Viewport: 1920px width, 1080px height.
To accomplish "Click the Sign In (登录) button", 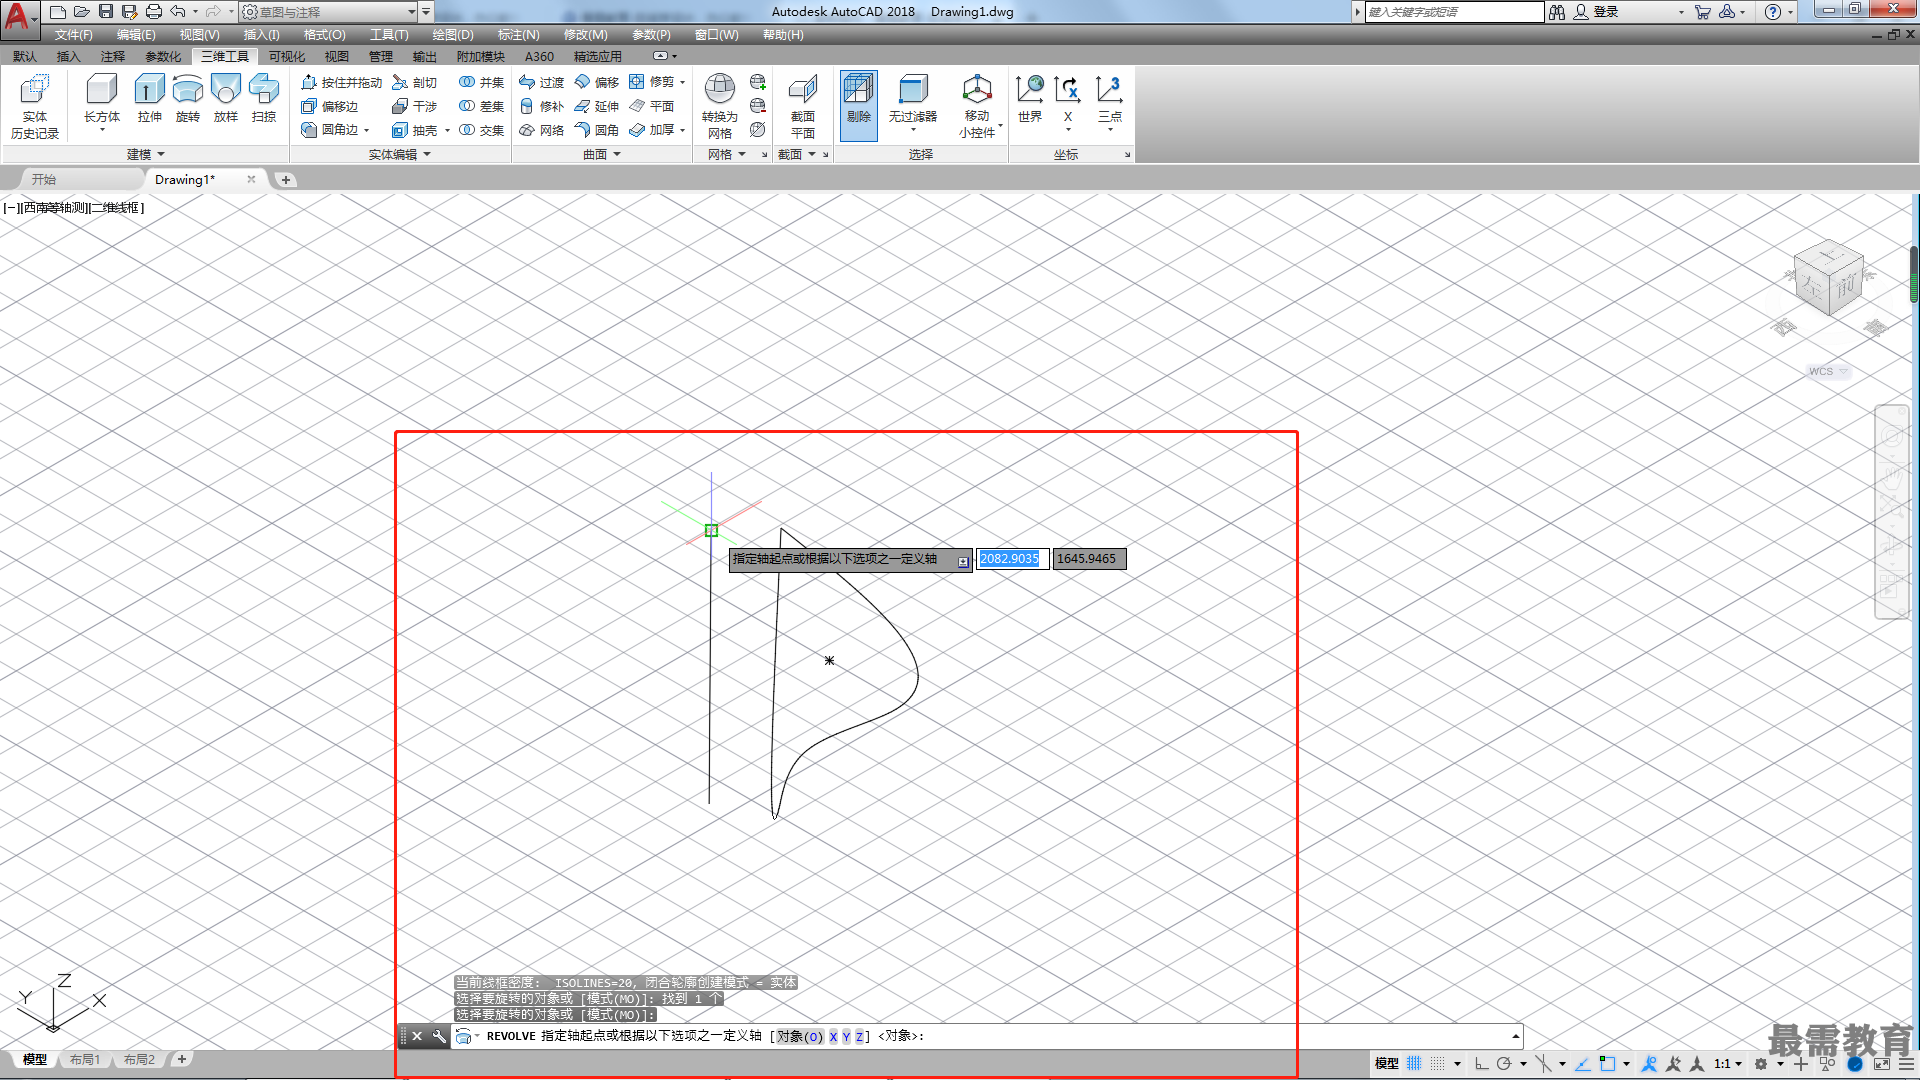I will coord(1596,12).
